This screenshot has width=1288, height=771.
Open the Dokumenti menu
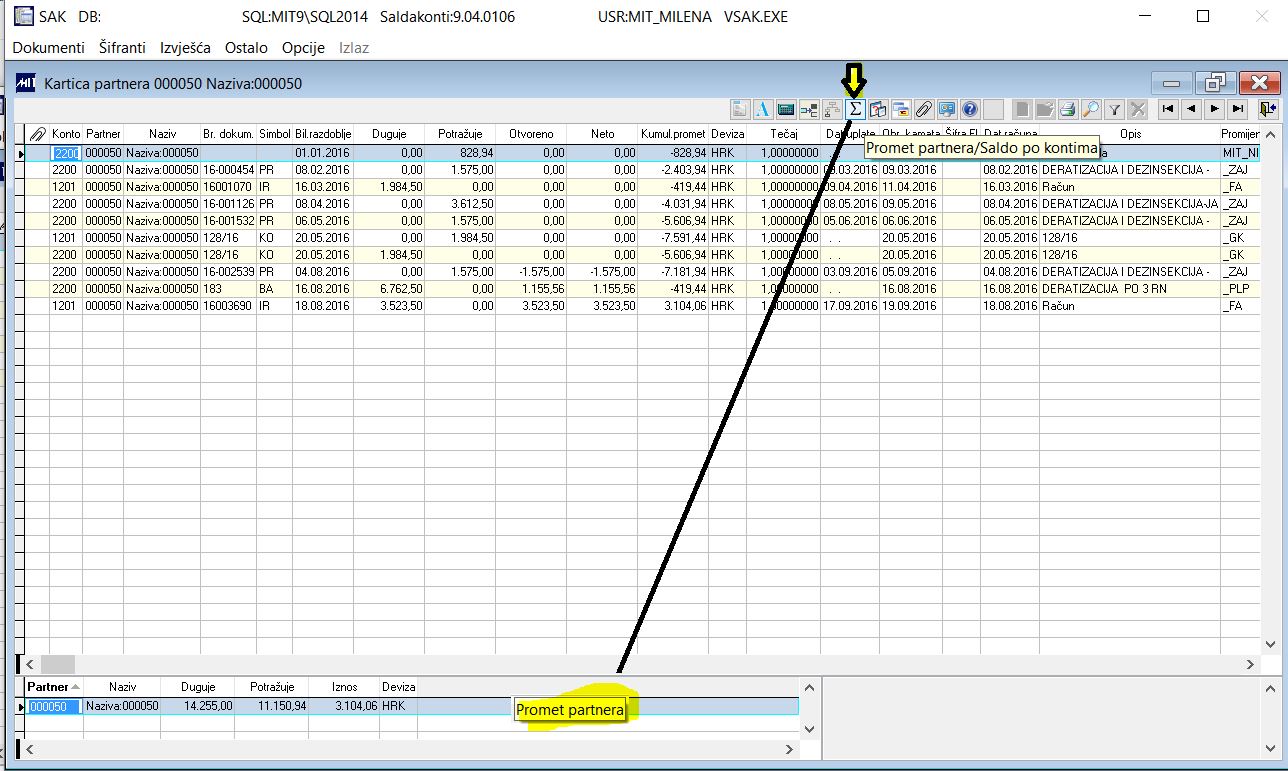coord(48,47)
